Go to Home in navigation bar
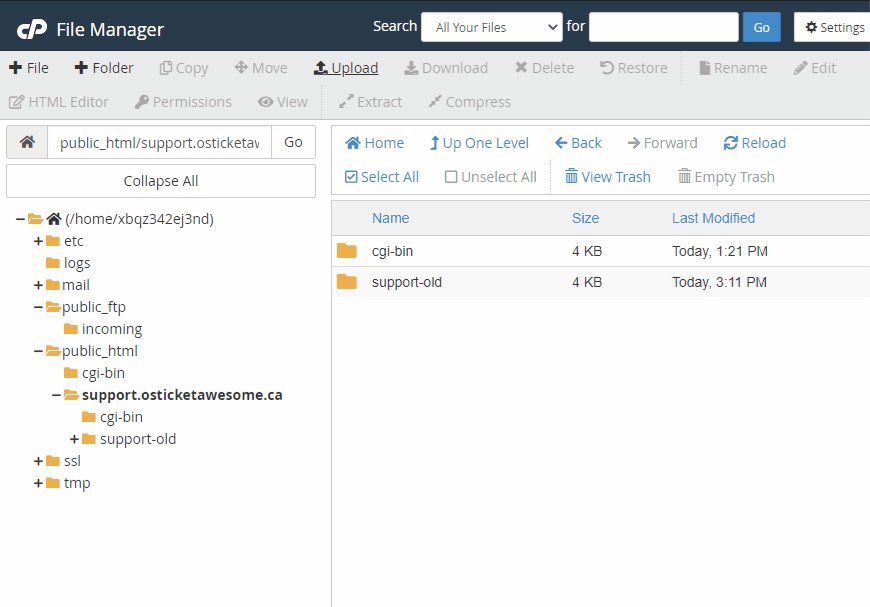 pos(375,143)
